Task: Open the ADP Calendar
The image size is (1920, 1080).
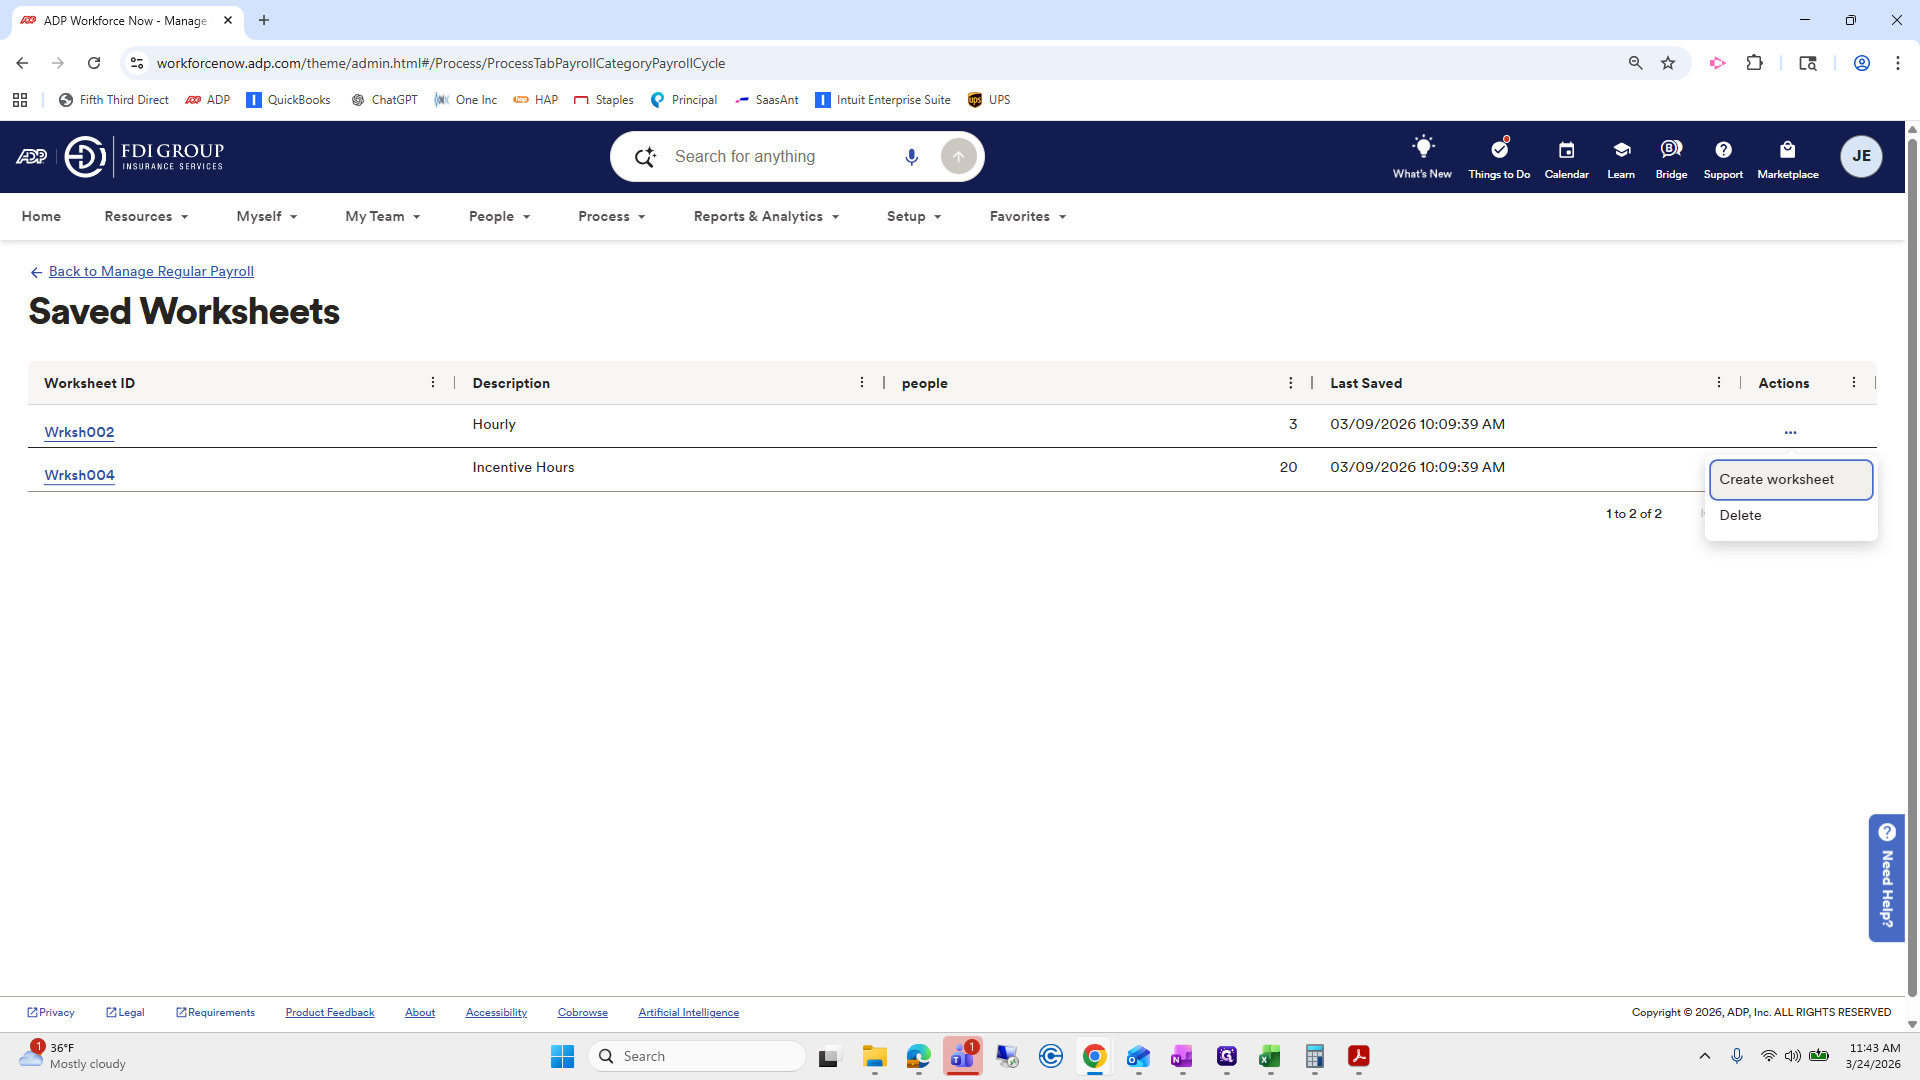Action: point(1566,157)
